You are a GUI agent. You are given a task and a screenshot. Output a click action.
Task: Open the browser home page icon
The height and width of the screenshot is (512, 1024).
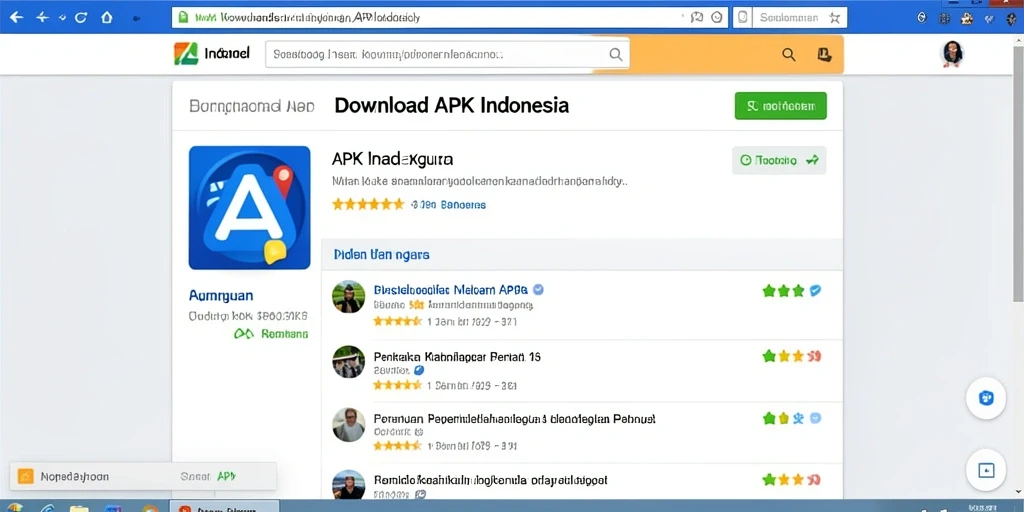pyautogui.click(x=107, y=18)
